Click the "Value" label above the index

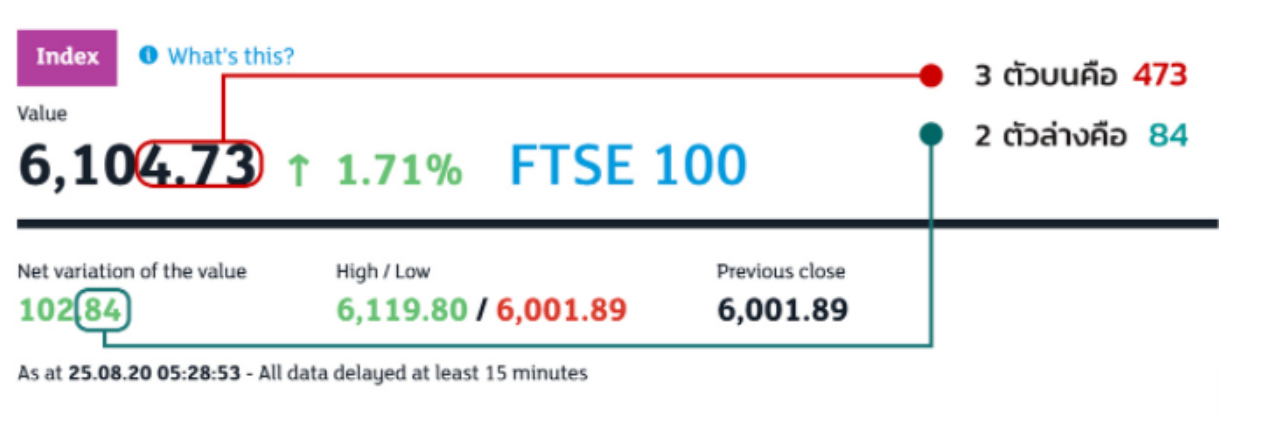pos(42,114)
